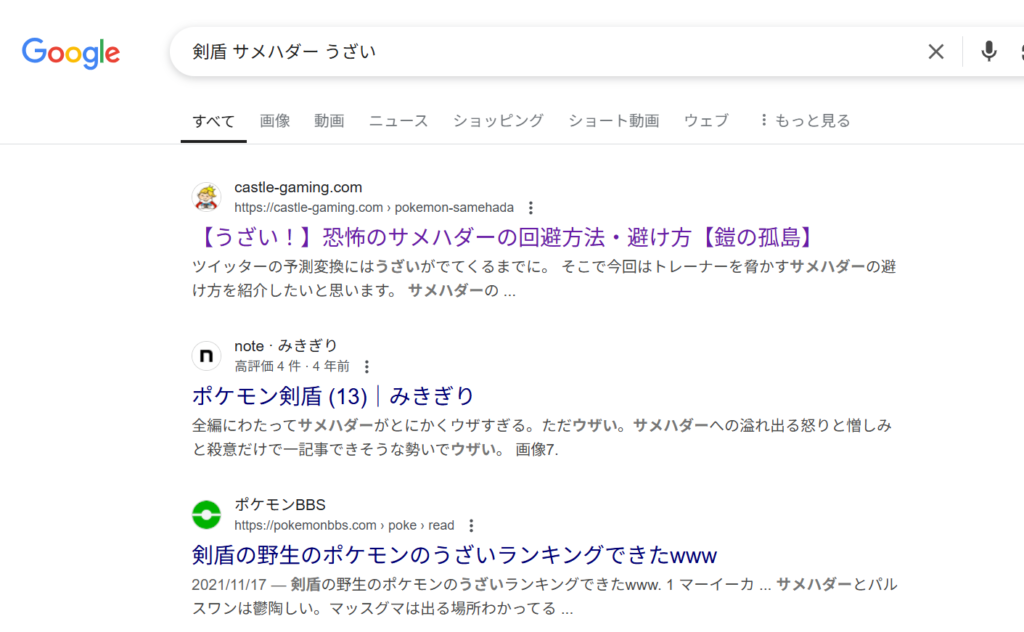This screenshot has width=1024, height=632.
Task: Click the note · みきぎり source name
Action: coord(286,346)
